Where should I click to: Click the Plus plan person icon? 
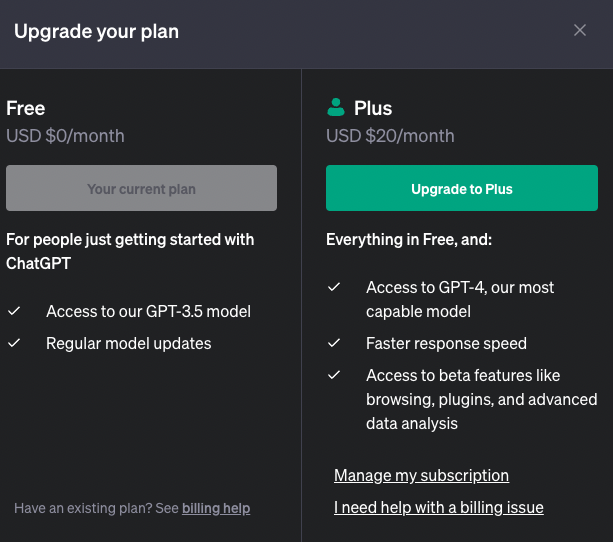[x=336, y=107]
